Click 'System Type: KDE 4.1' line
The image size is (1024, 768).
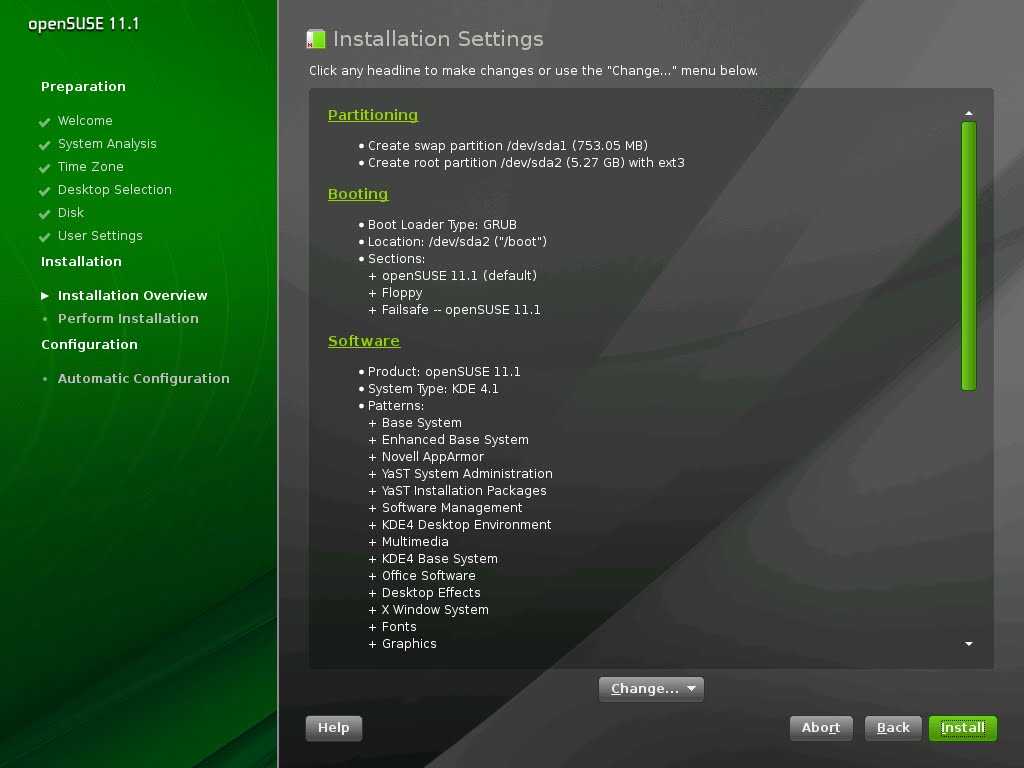[x=433, y=389]
